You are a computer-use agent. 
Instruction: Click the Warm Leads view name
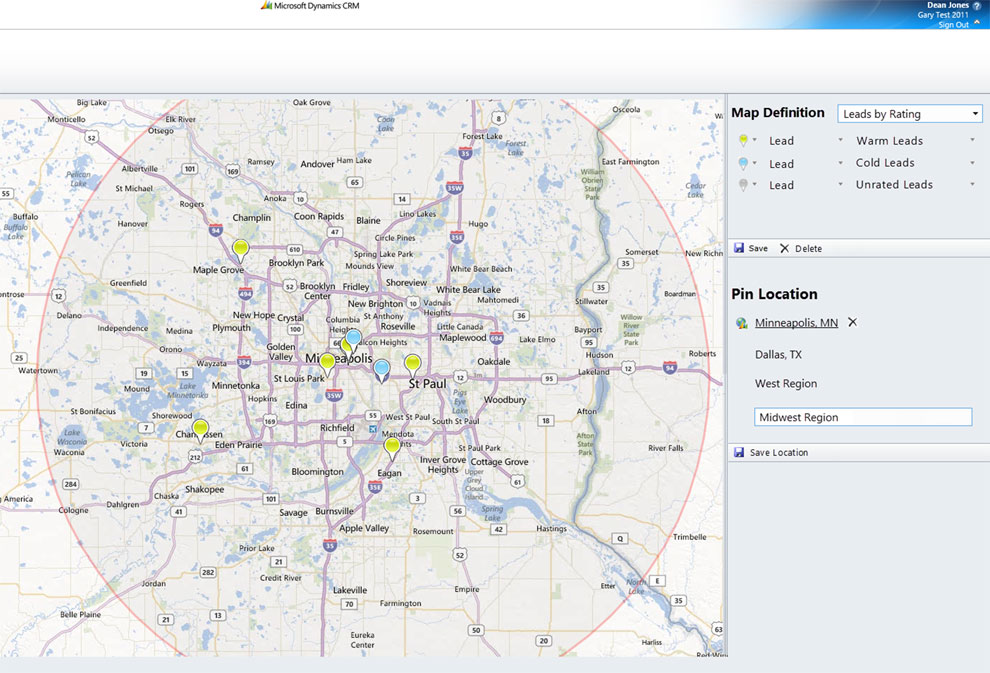click(x=890, y=141)
